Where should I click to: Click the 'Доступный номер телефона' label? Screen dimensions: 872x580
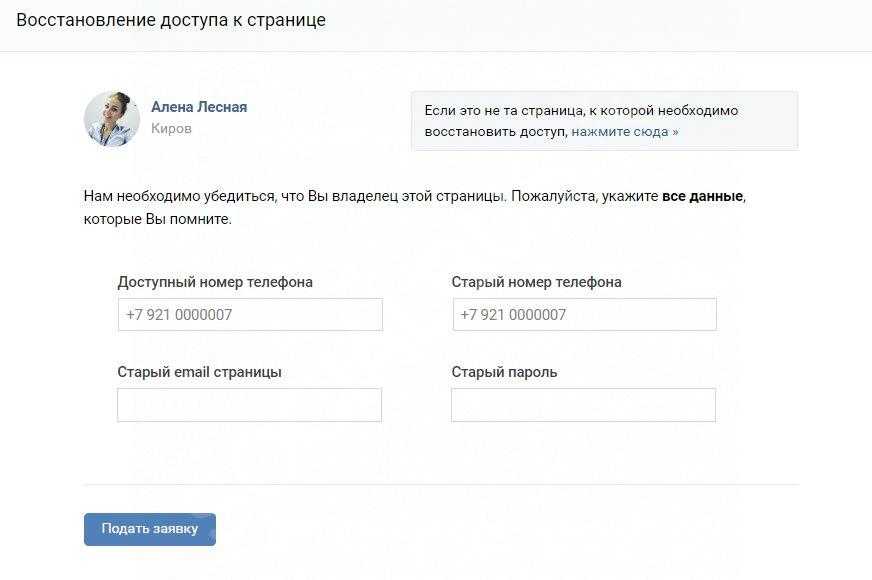pyautogui.click(x=215, y=282)
